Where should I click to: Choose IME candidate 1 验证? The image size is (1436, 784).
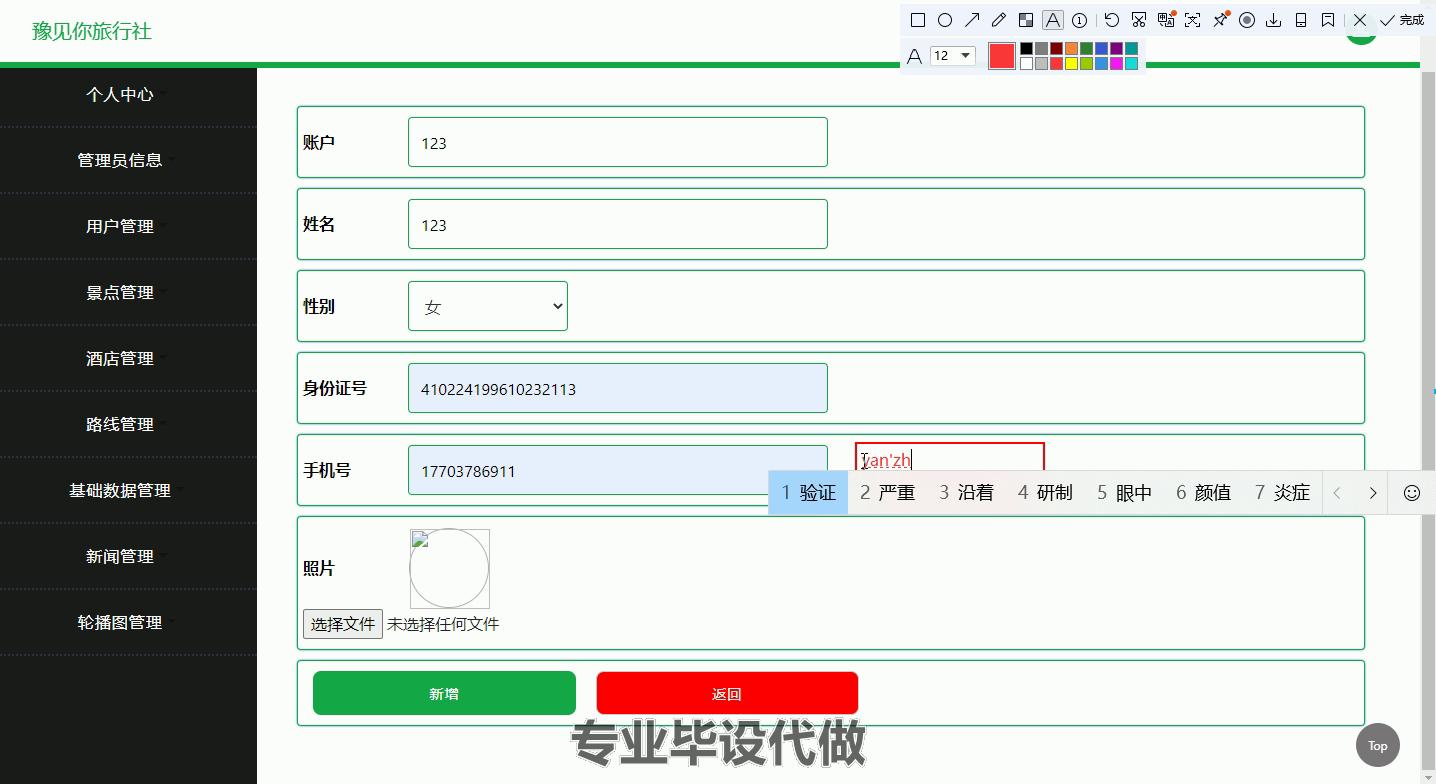[808, 492]
